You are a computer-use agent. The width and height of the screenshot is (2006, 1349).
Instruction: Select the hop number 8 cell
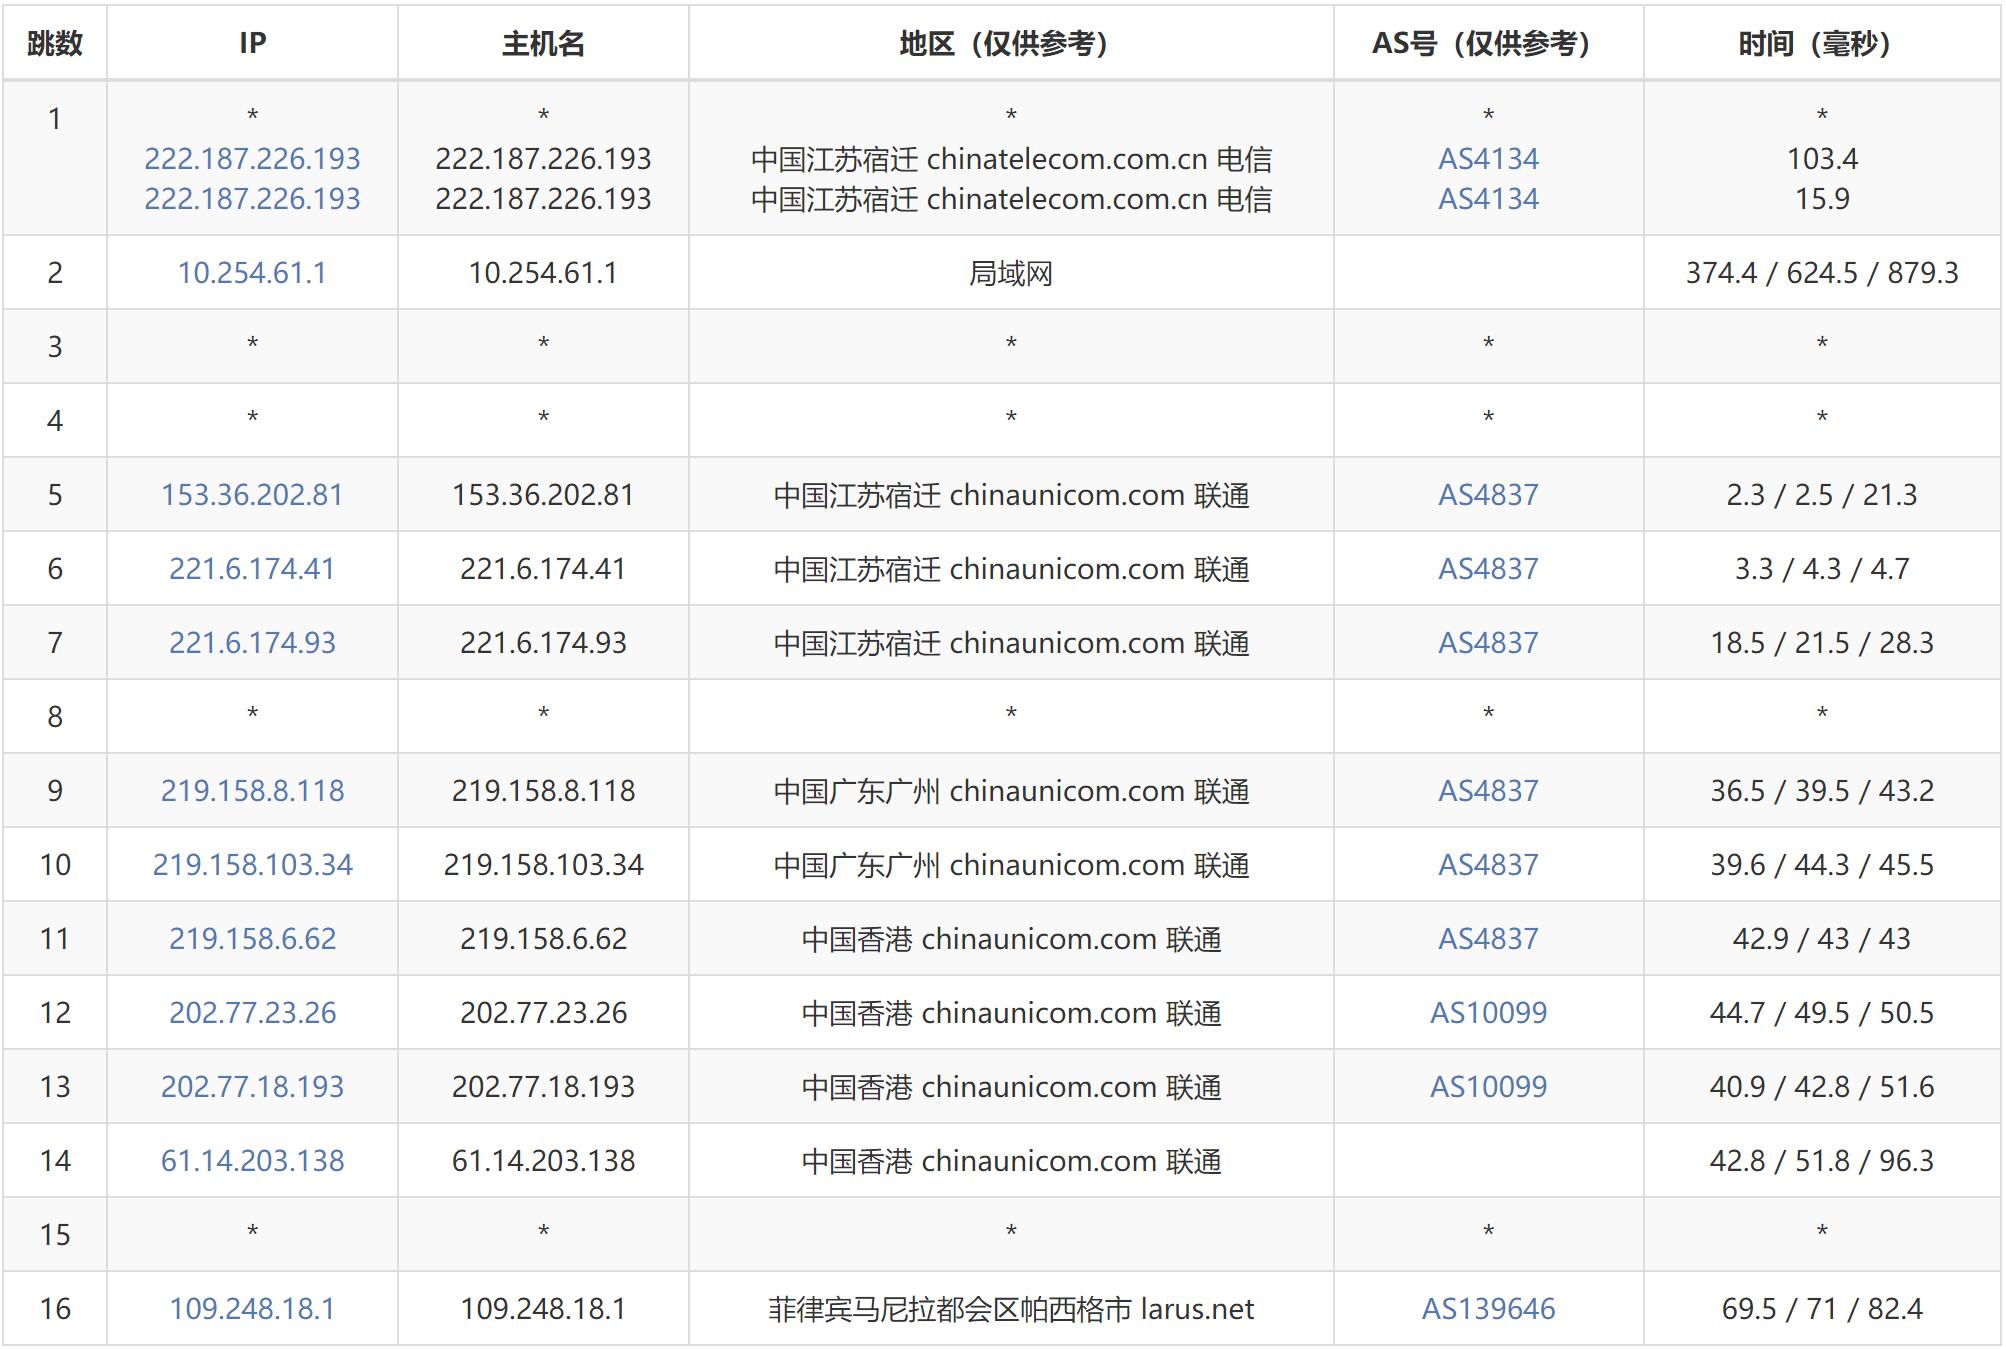(55, 717)
